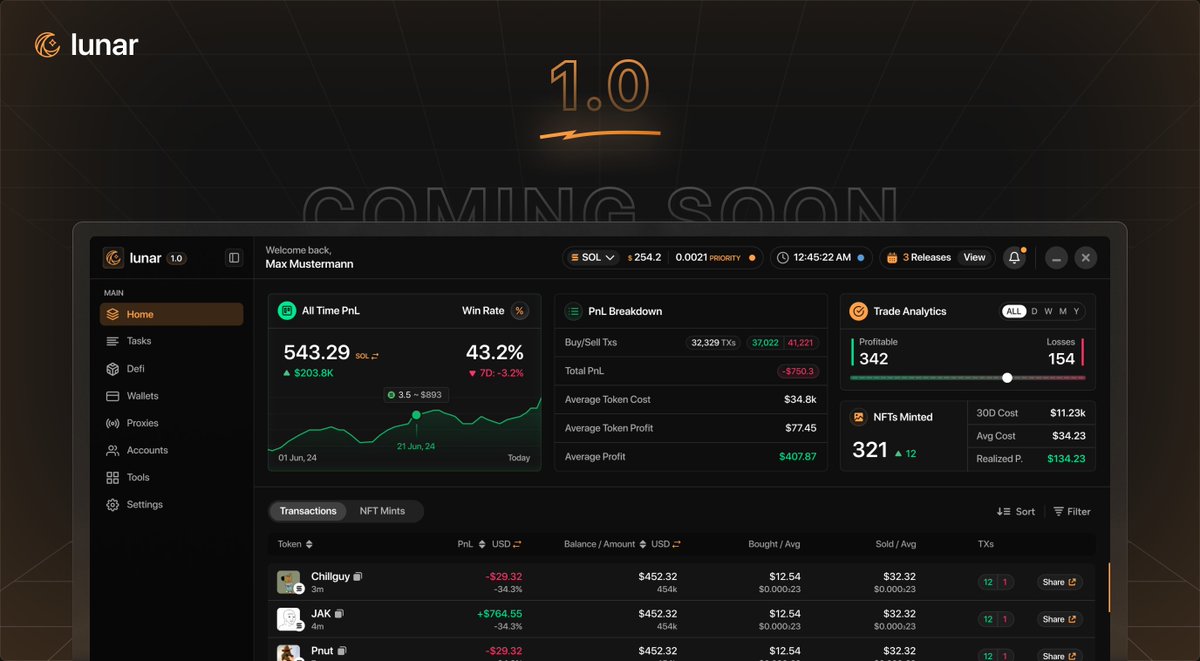Click the PnL Breakdown list icon
The image size is (1200, 661).
[x=574, y=312]
